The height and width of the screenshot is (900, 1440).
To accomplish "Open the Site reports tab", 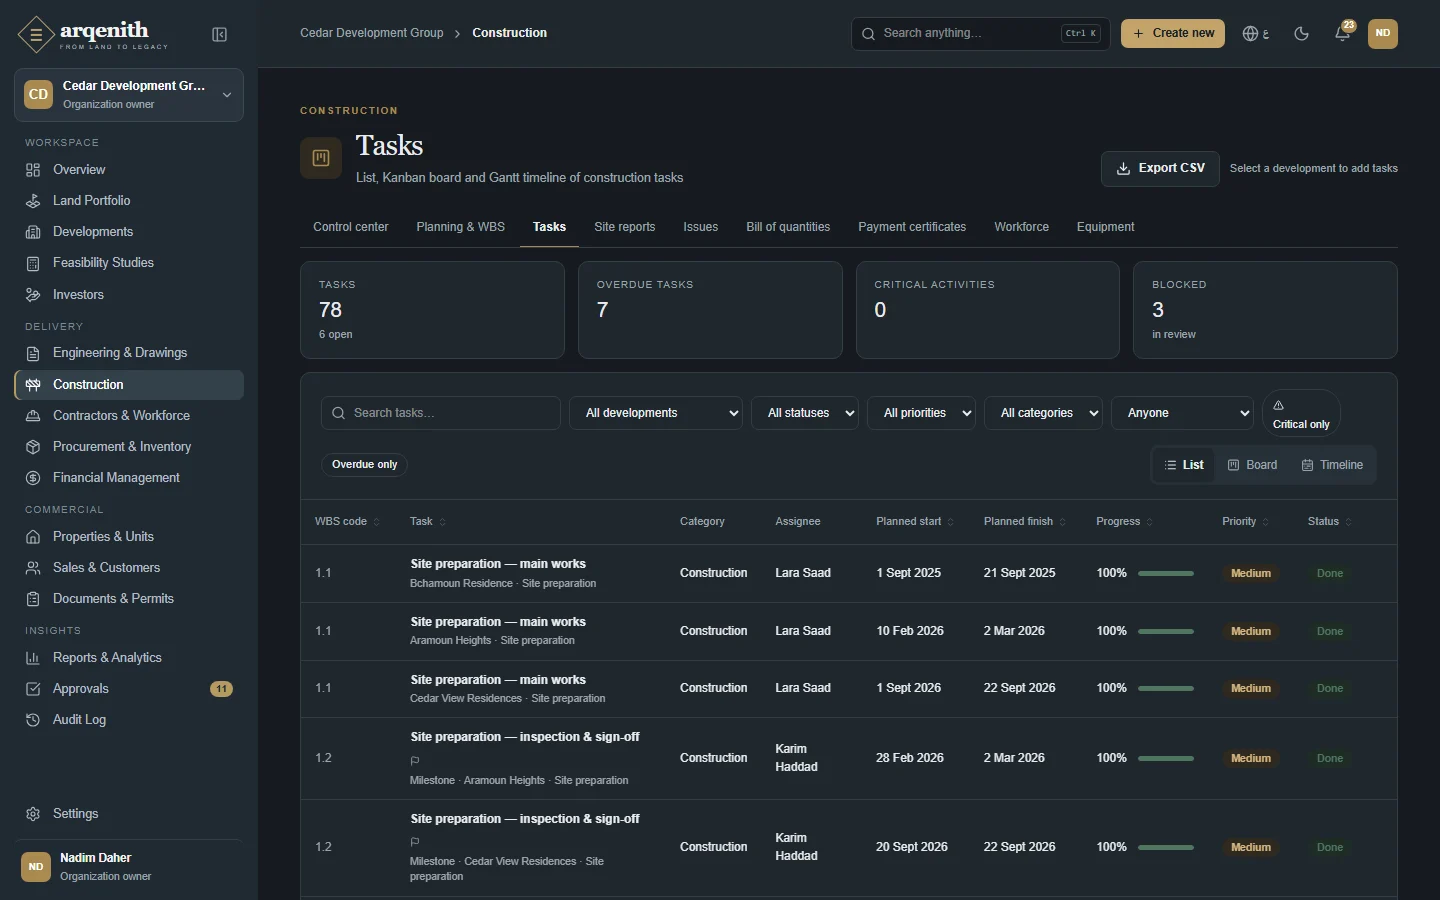I will point(625,227).
